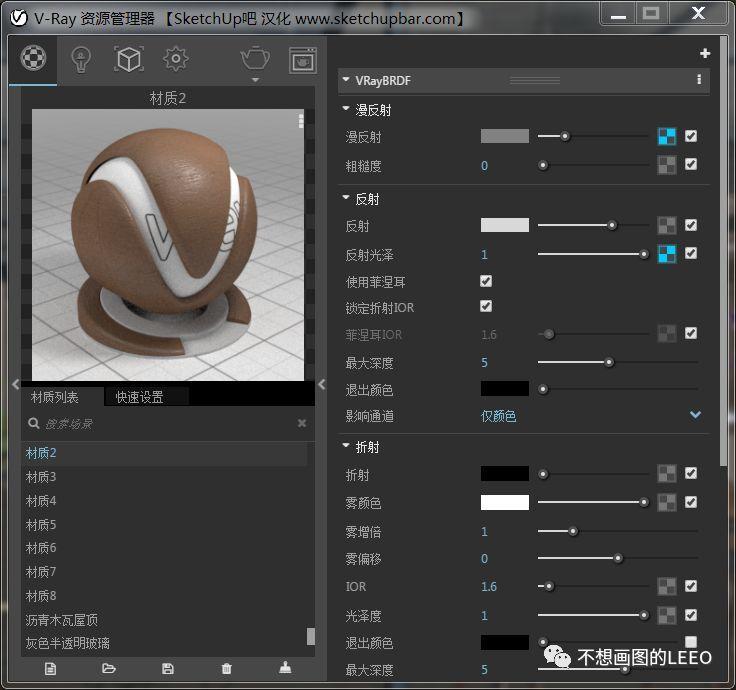This screenshot has width=736, height=690.
Task: Open the Materials tab icon
Action: point(33,59)
